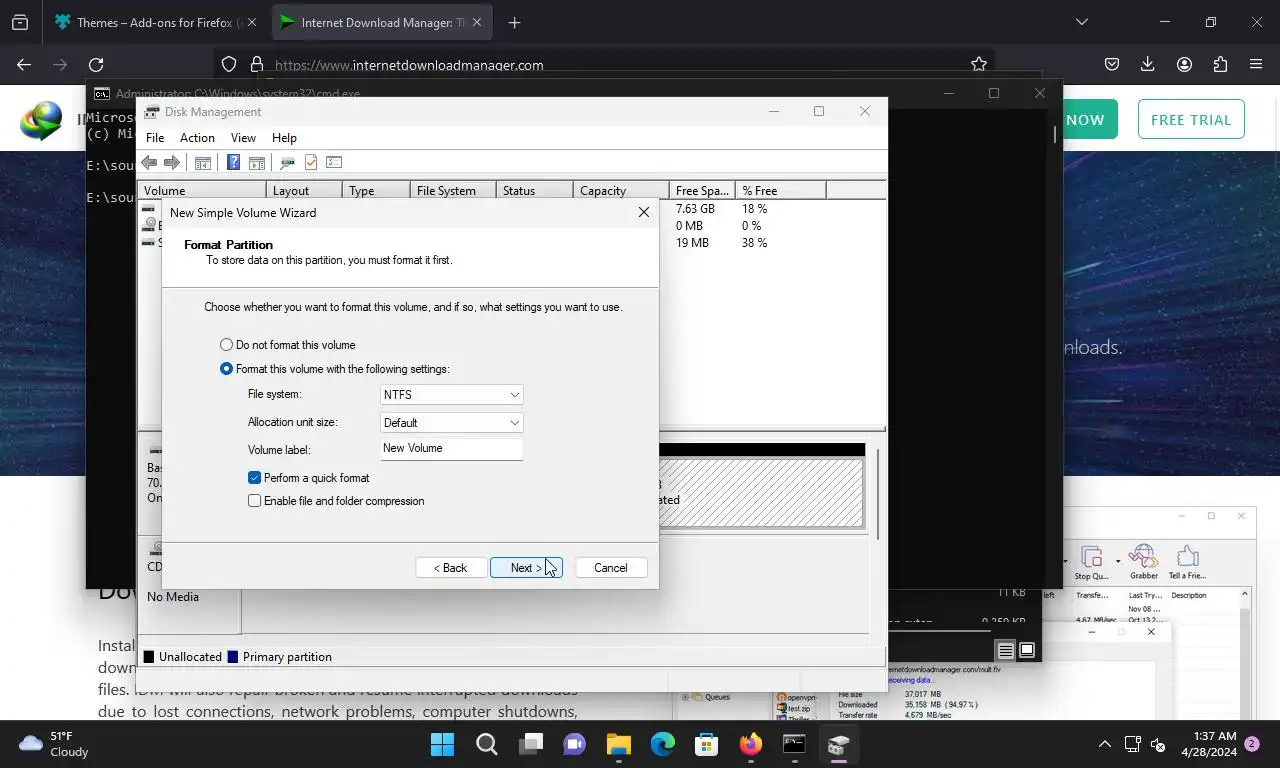Click Firefox back navigation arrow
1280x768 pixels.
24,64
